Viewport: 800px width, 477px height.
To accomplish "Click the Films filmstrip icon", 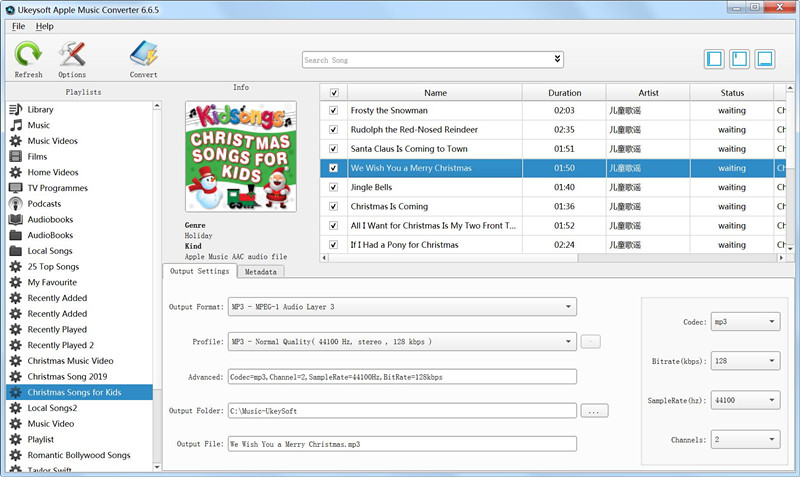I will pyautogui.click(x=16, y=157).
